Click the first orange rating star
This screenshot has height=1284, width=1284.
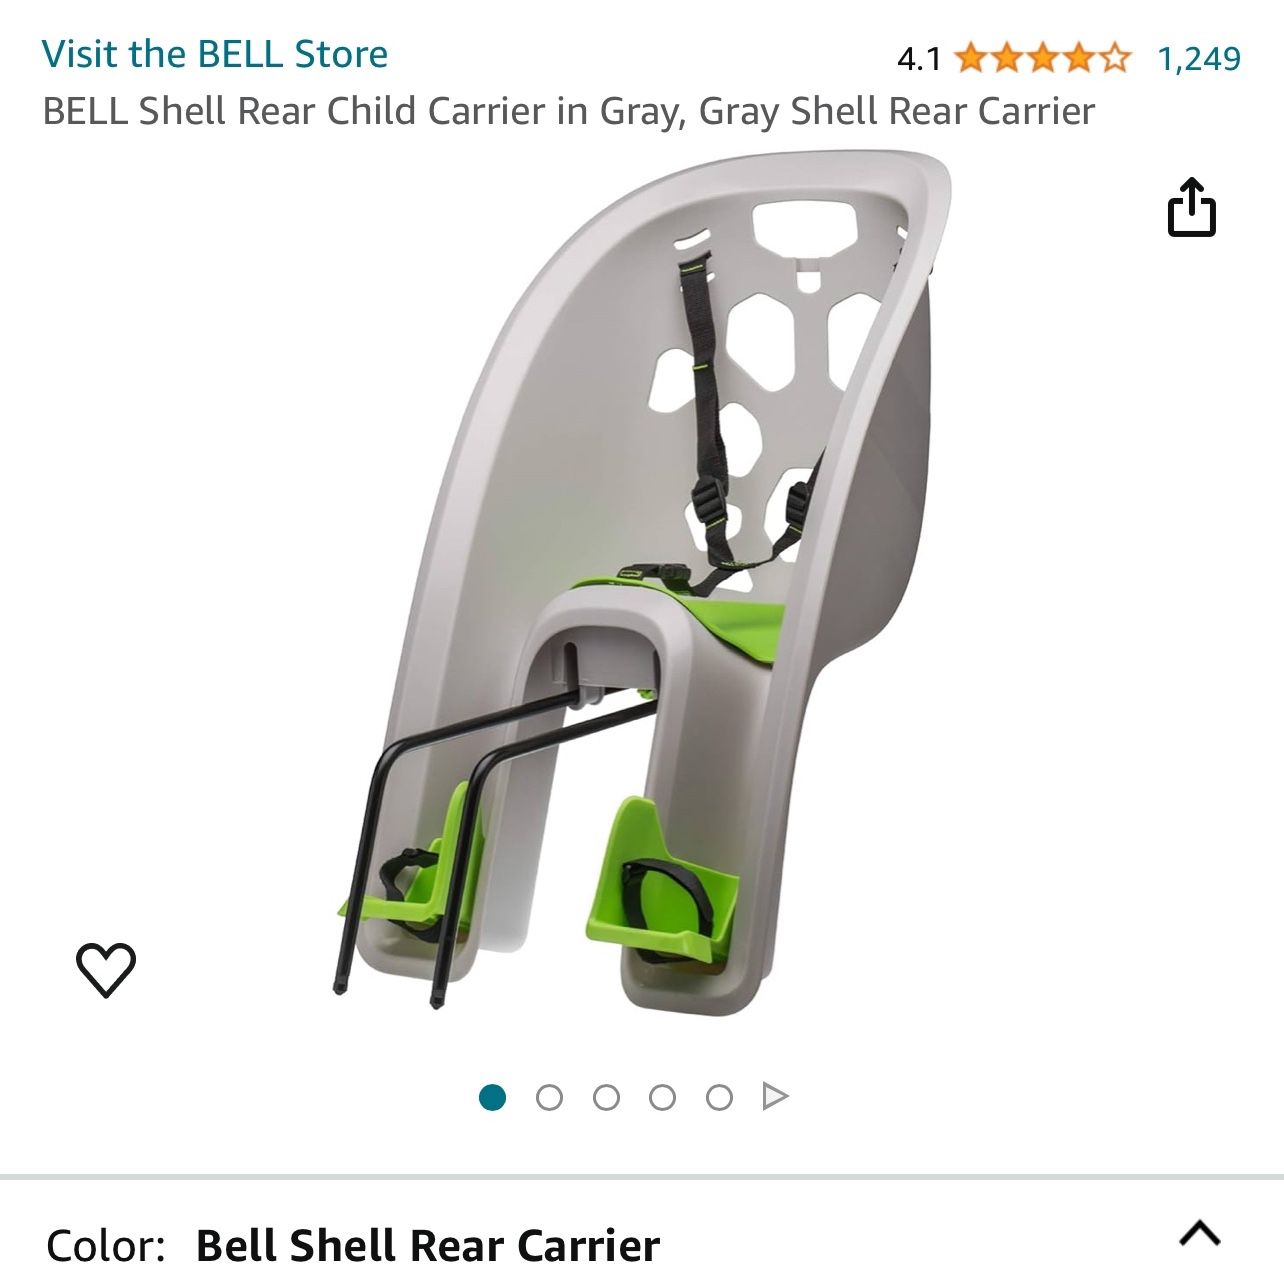(970, 58)
